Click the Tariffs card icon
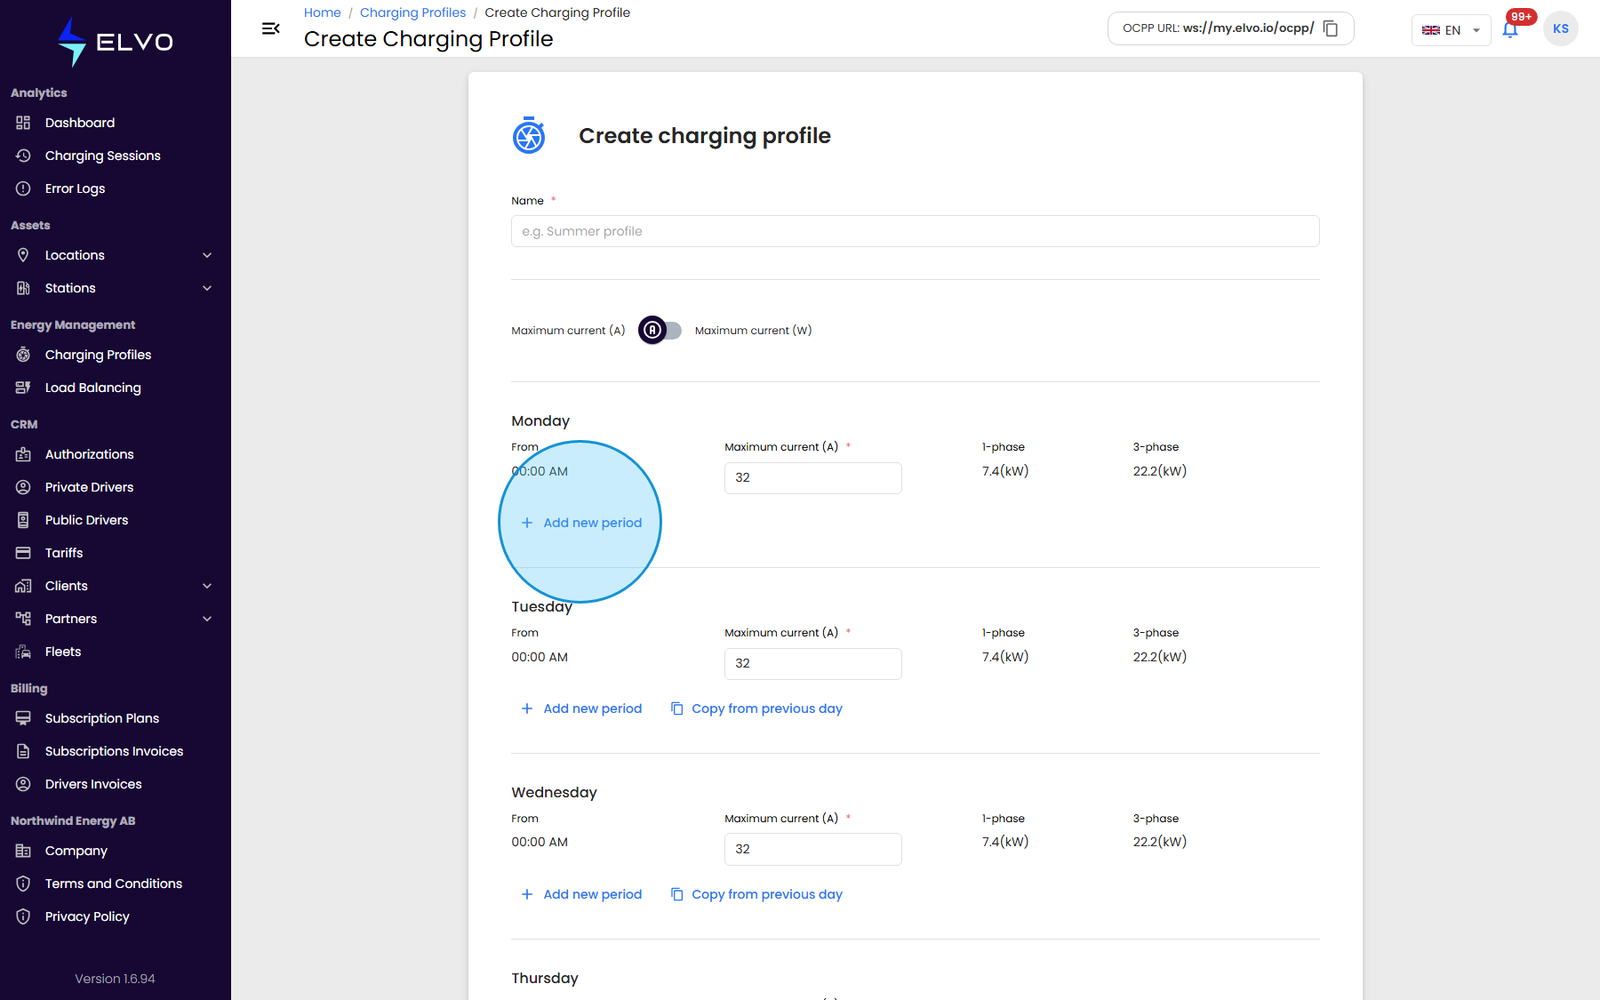This screenshot has height=1000, width=1600. coord(23,553)
